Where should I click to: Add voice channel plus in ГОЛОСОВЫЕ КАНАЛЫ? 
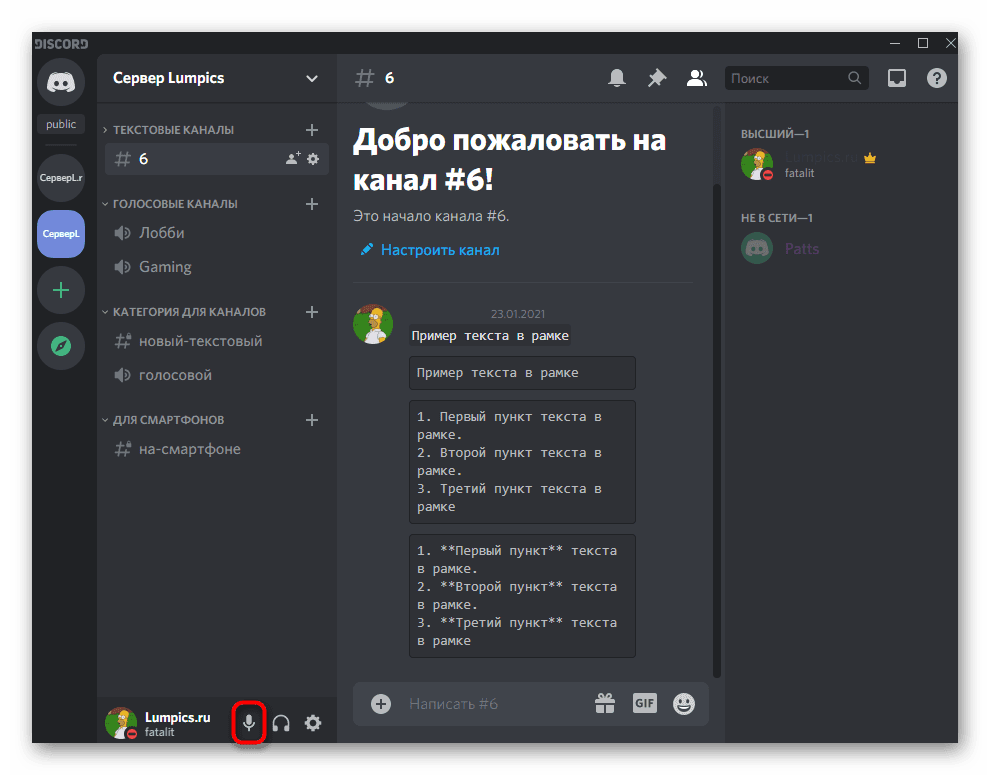(312, 204)
